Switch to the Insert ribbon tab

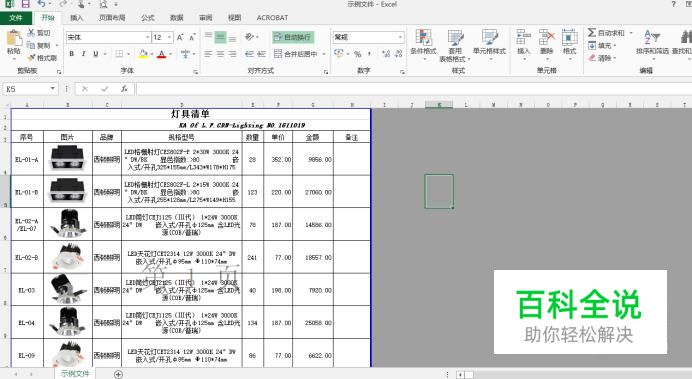click(76, 18)
